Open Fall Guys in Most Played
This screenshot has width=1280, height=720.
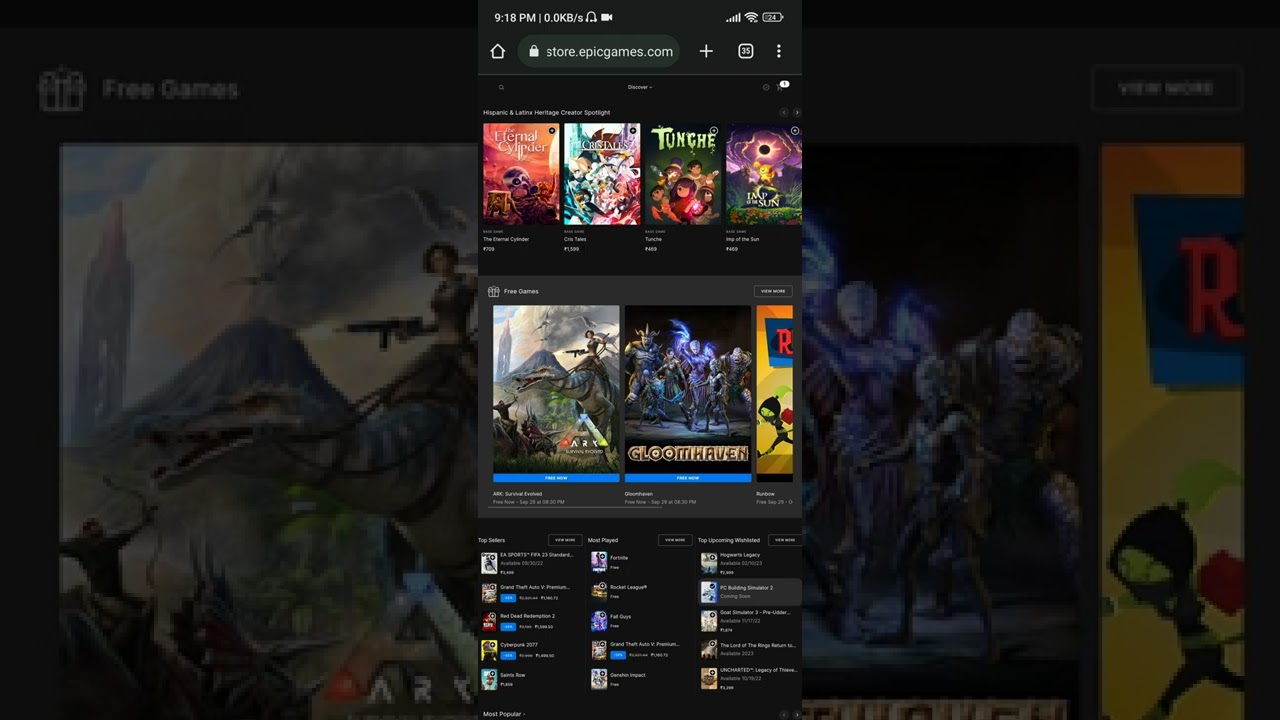pyautogui.click(x=640, y=621)
